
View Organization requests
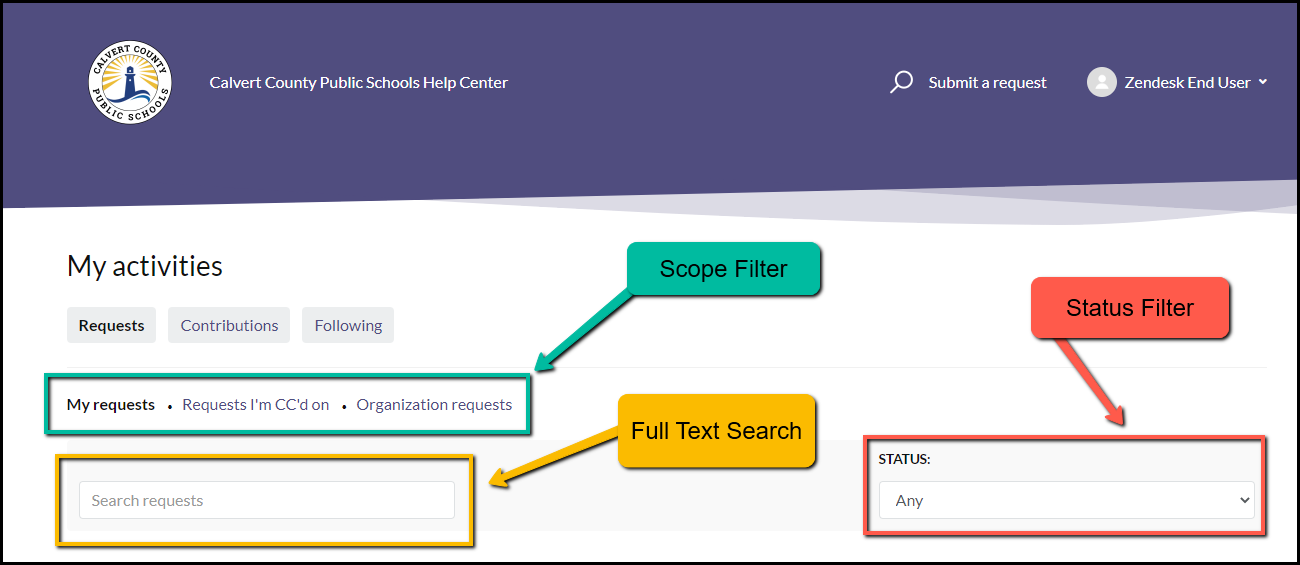coord(434,405)
